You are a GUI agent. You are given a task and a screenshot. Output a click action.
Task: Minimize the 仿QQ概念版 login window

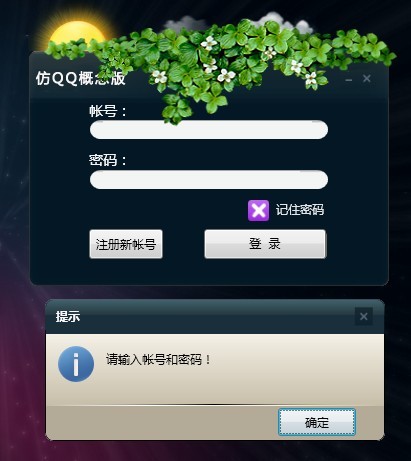349,79
